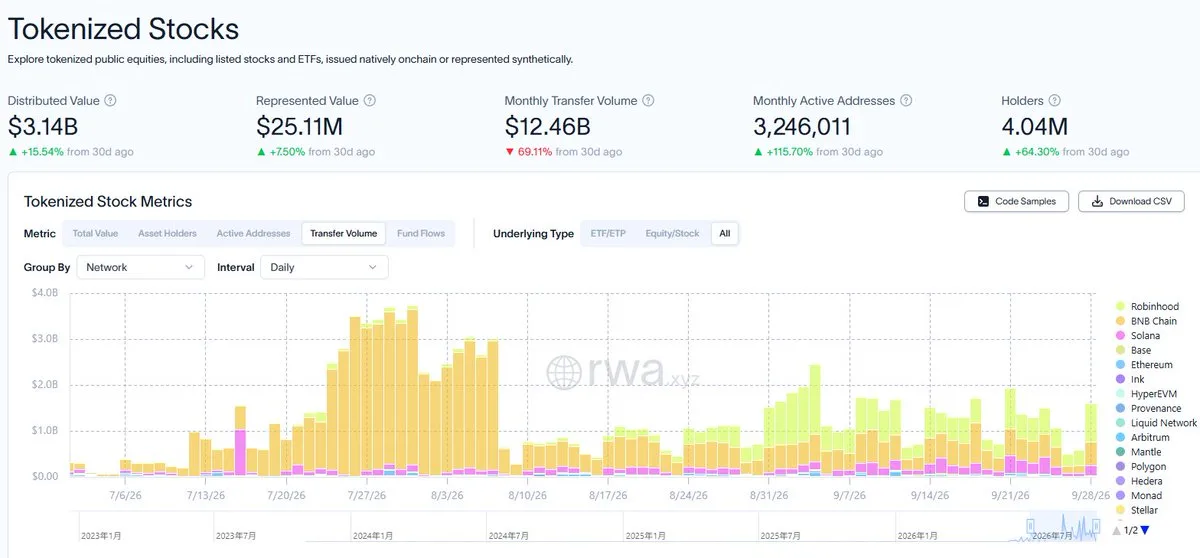Click the Monthly Active Addresses help icon
Screen dimensions: 1200x558
point(906,101)
